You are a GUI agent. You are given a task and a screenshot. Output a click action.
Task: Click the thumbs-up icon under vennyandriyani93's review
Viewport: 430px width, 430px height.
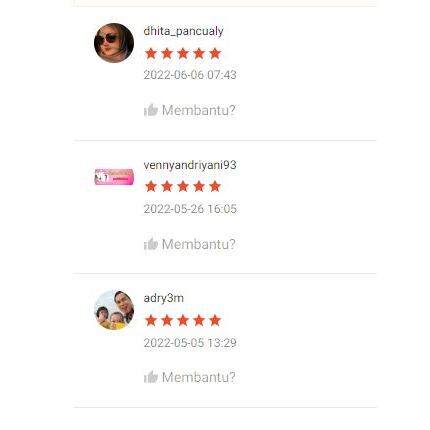point(151,244)
